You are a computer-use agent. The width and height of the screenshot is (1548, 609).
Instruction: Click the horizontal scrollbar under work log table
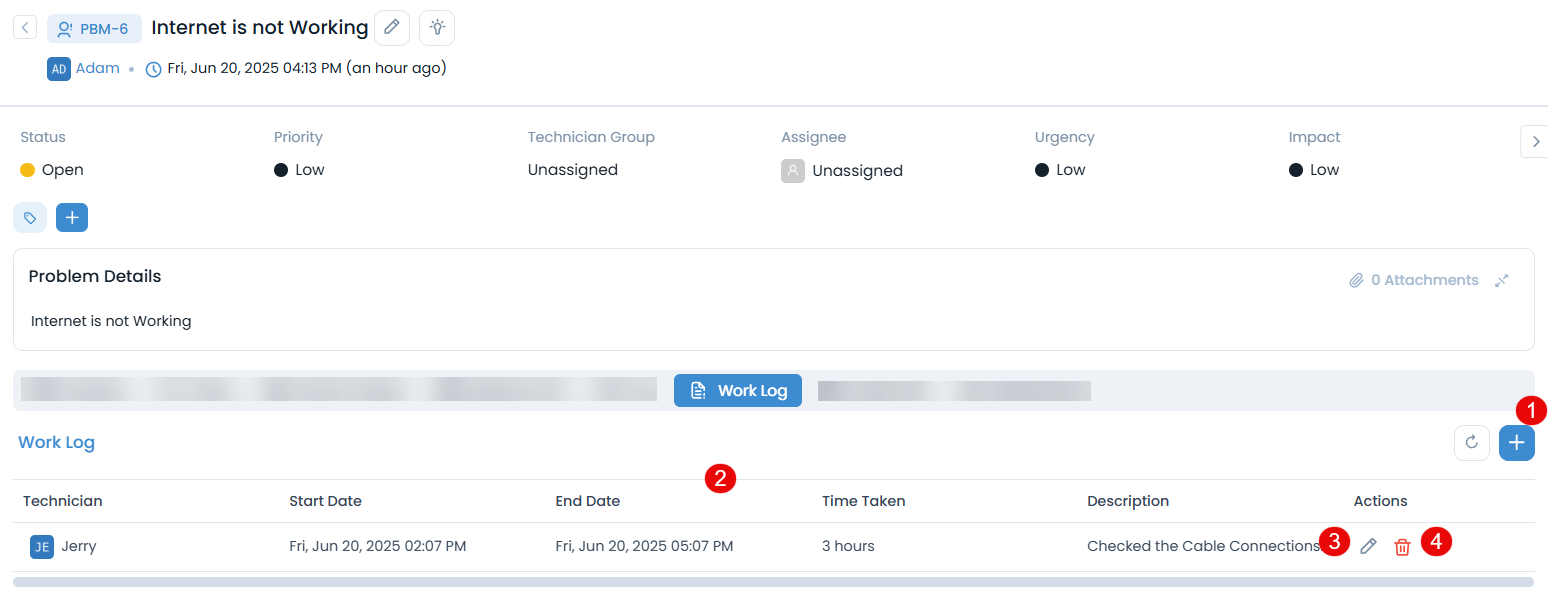(772, 581)
